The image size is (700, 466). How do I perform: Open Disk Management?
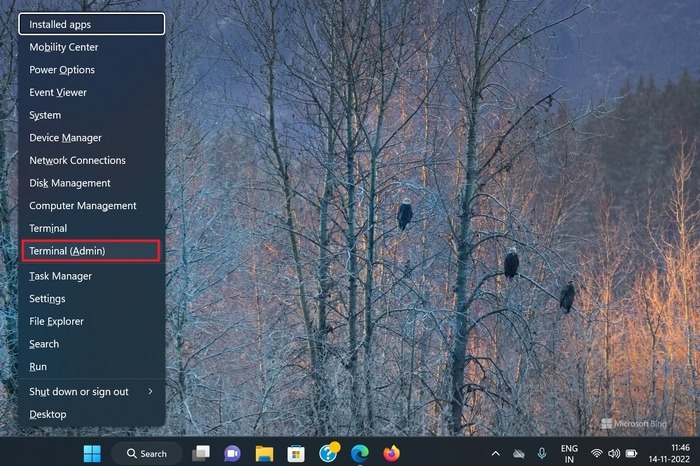92,183
